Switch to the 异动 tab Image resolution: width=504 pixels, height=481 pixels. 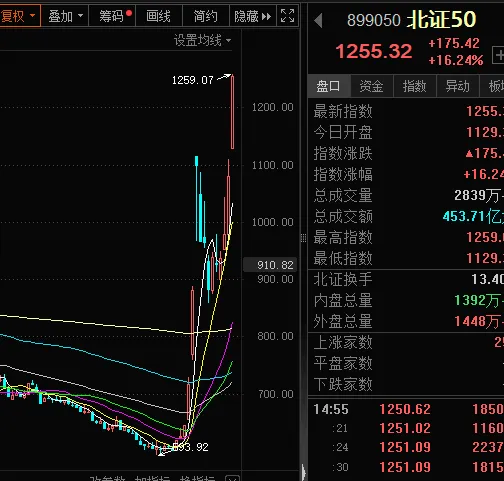pos(457,86)
